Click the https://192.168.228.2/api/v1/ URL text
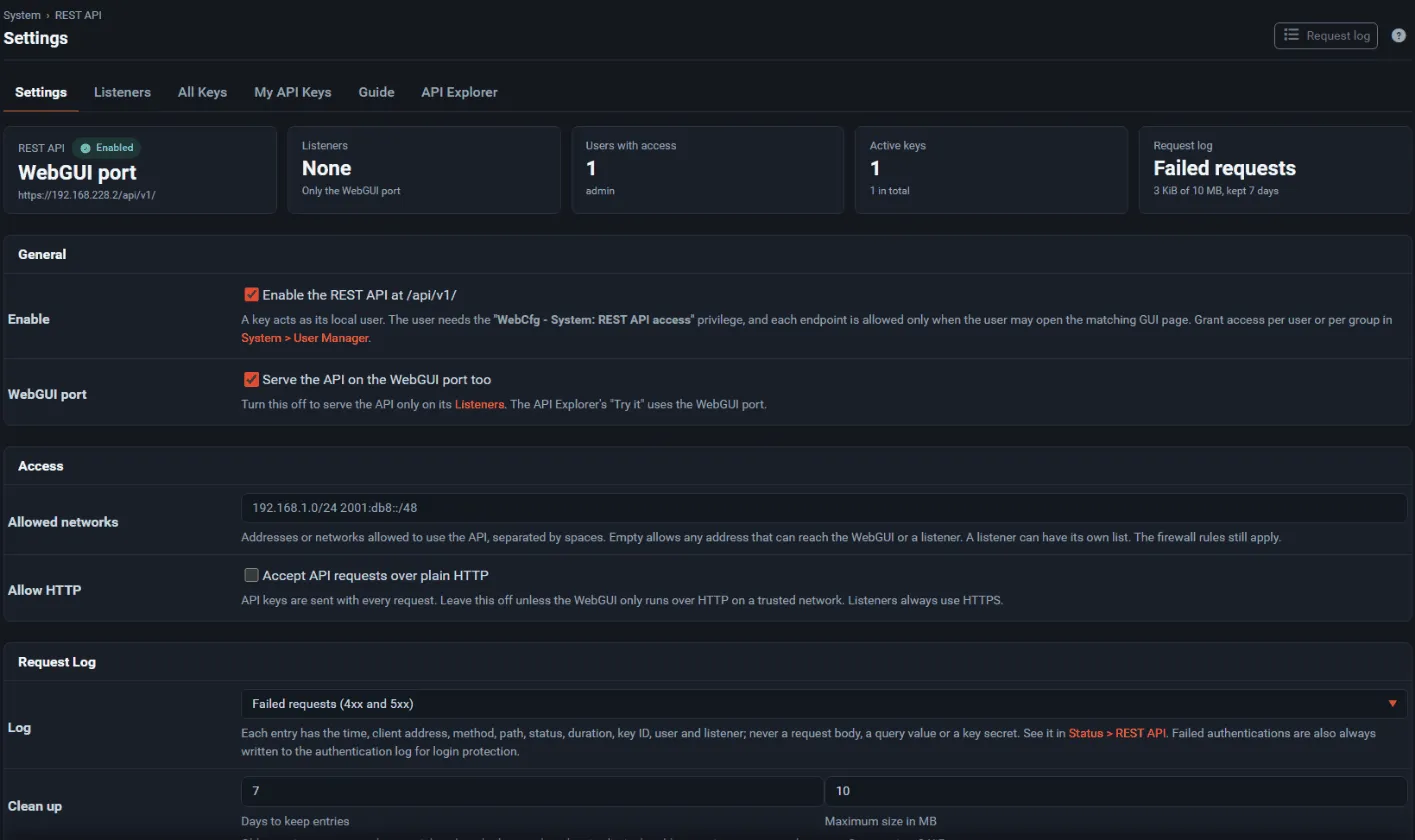The width and height of the screenshot is (1415, 840). click(x=87, y=195)
